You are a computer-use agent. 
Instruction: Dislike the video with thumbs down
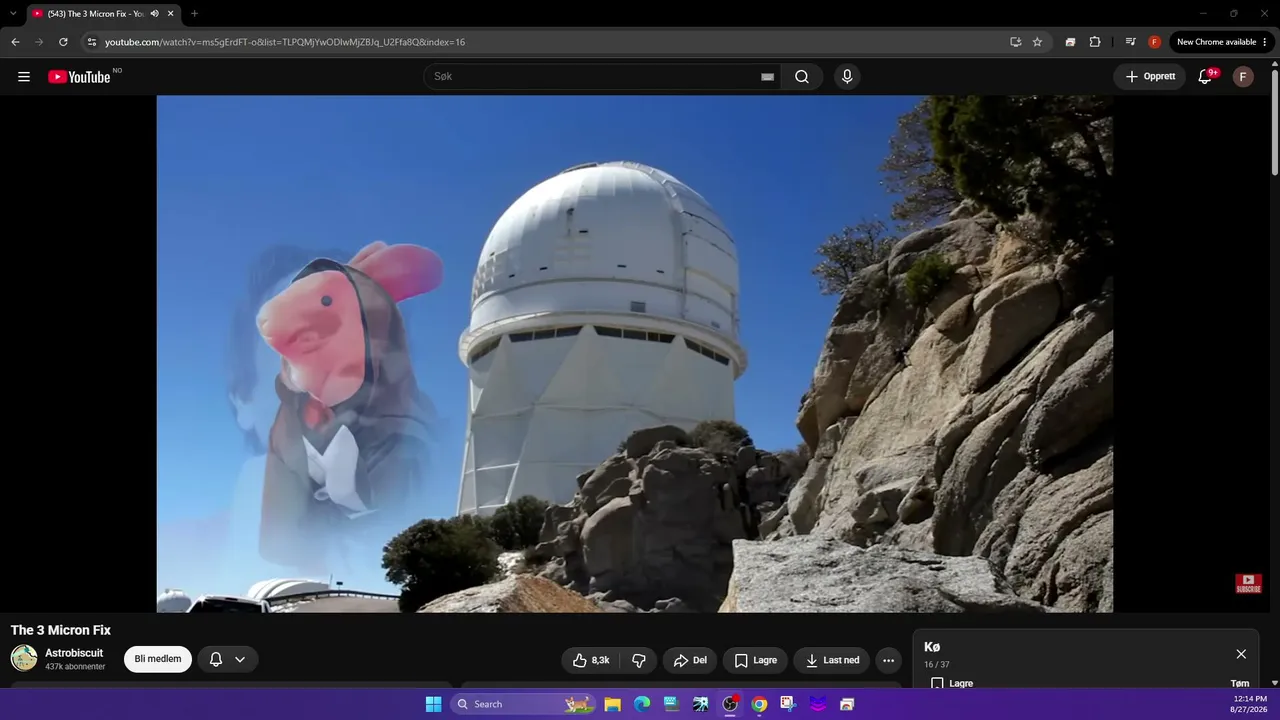point(638,660)
